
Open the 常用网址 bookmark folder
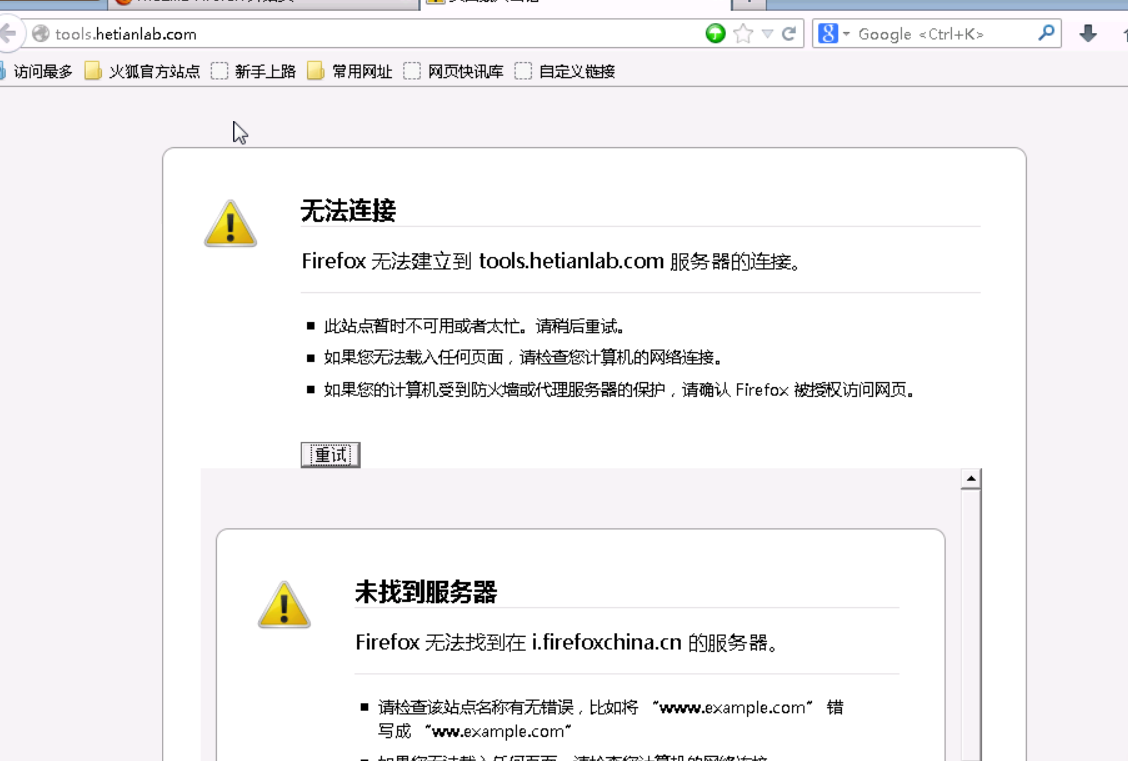pyautogui.click(x=350, y=71)
